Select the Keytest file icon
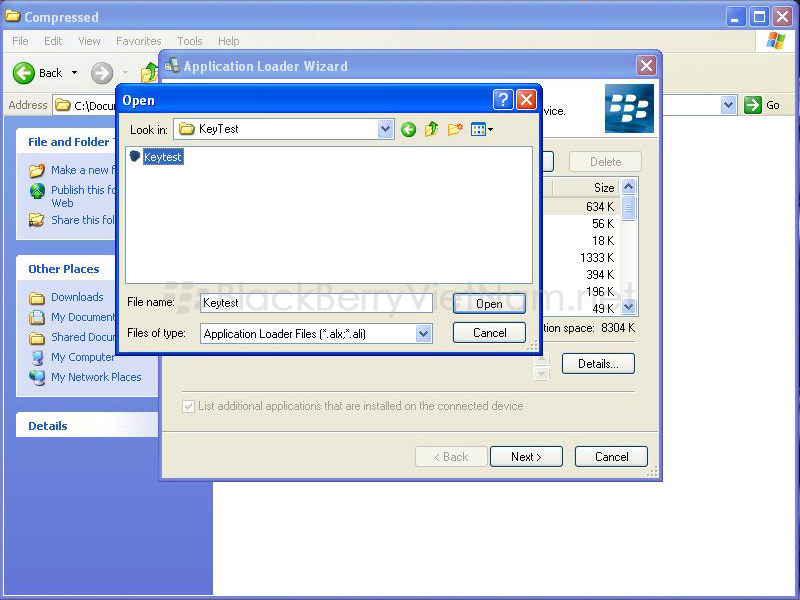Viewport: 800px width, 600px height. (135, 156)
